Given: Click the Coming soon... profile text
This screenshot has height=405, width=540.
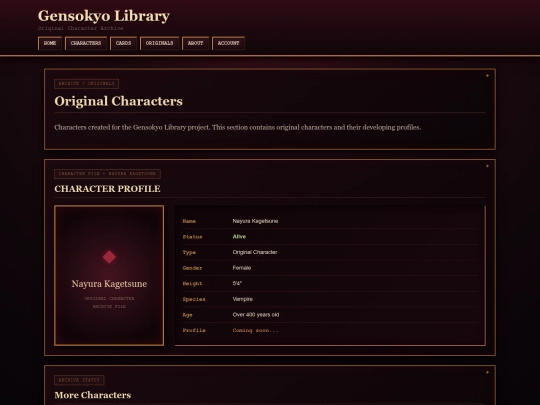Looking at the screenshot, I should [256, 330].
